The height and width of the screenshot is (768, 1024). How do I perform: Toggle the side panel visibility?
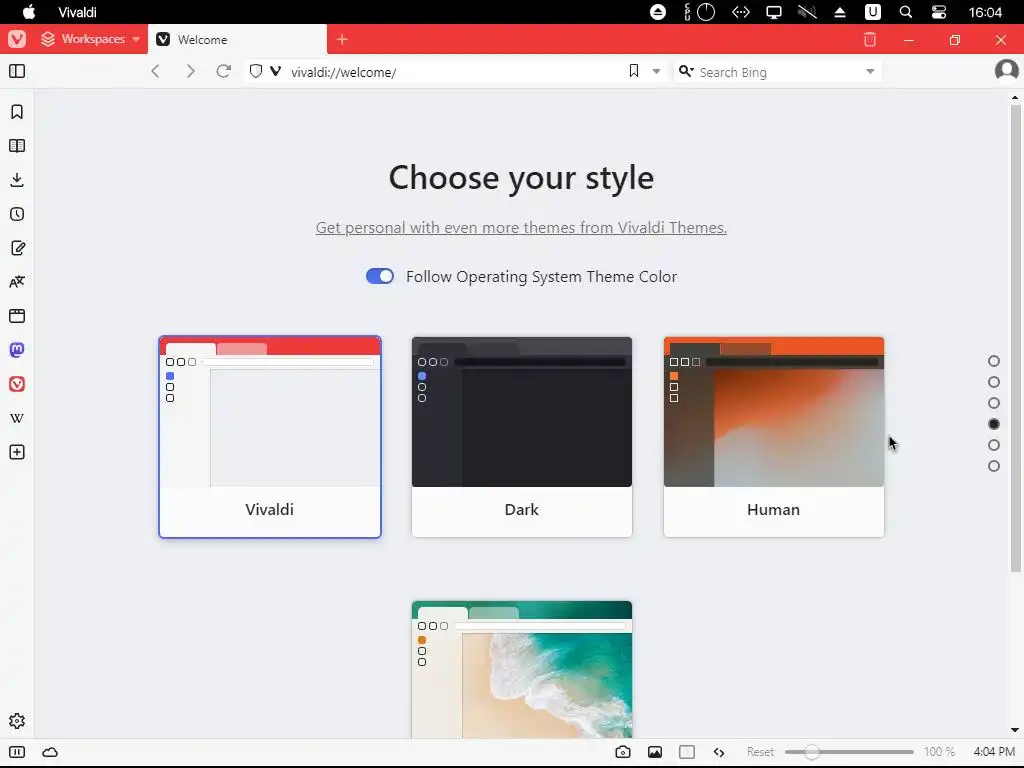[17, 71]
